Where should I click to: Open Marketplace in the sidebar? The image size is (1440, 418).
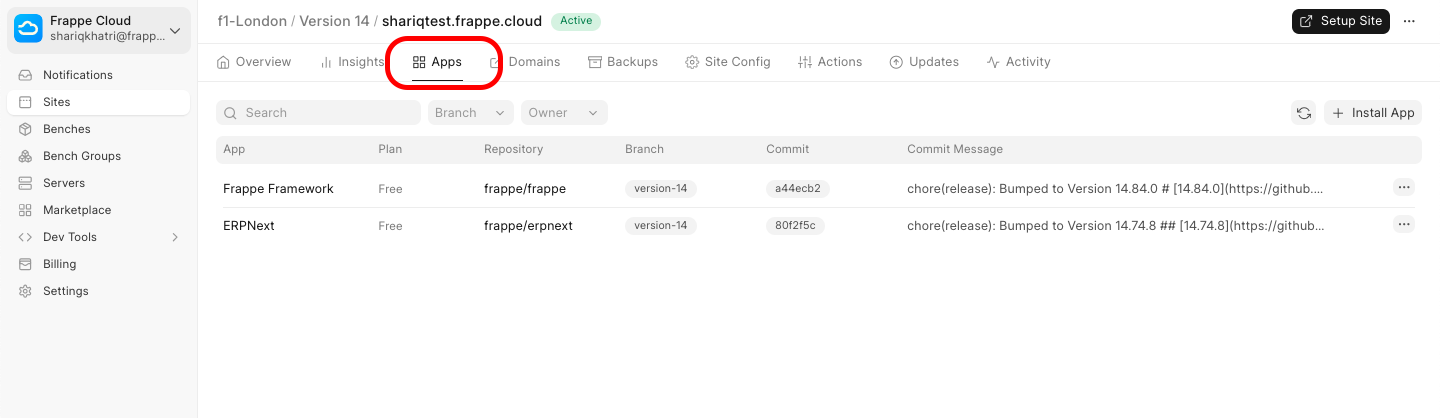(77, 210)
